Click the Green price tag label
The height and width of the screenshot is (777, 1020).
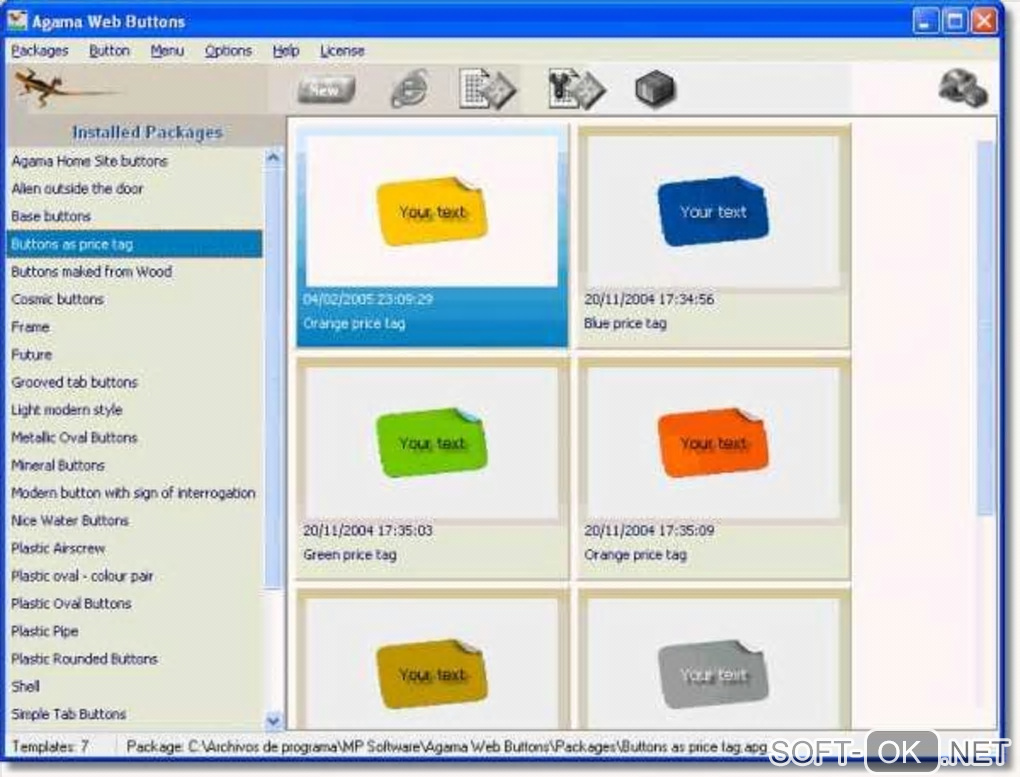pos(349,554)
